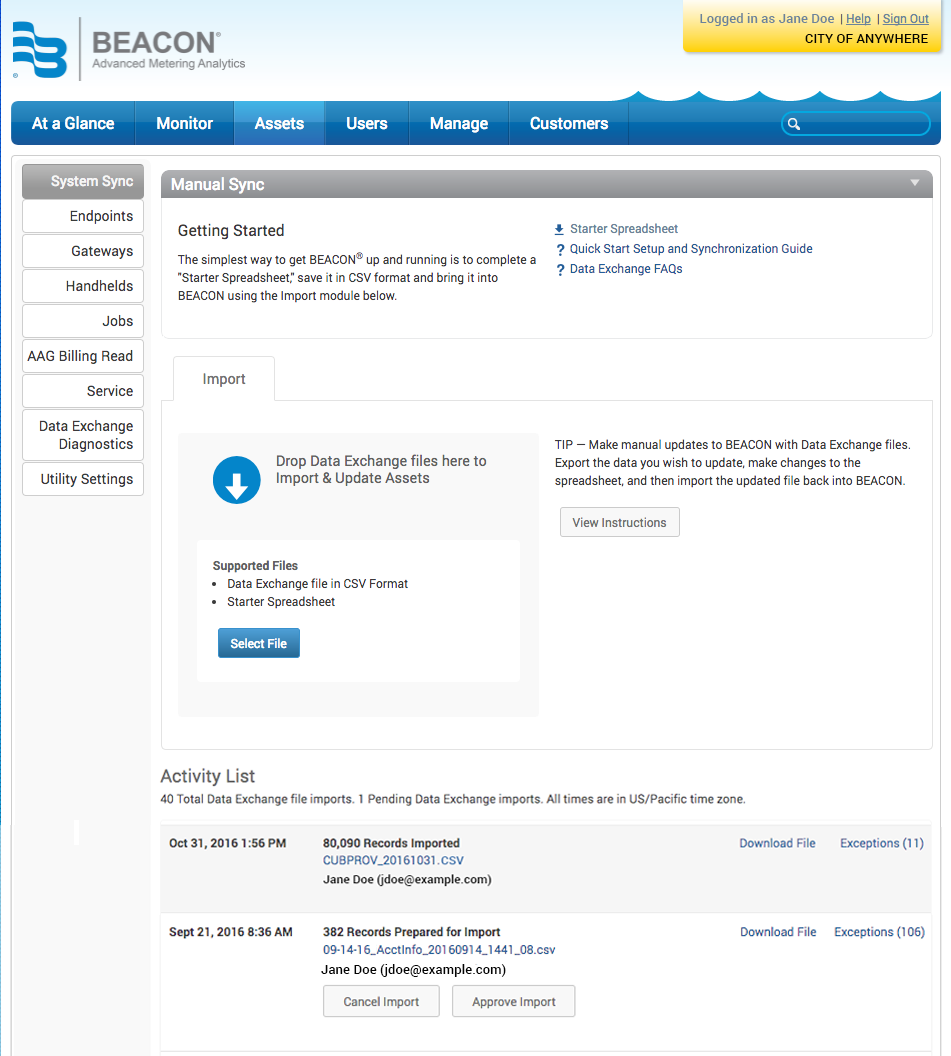The height and width of the screenshot is (1056, 951).
Task: Navigate to the Customers section
Action: coord(568,122)
